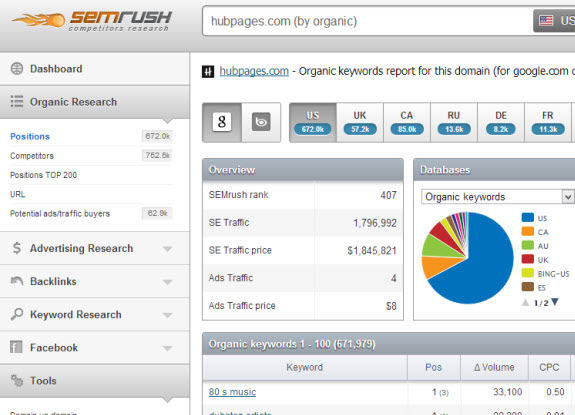Viewport: 575px width, 415px height.
Task: Click SEMrush rank value 407
Action: pyautogui.click(x=388, y=195)
